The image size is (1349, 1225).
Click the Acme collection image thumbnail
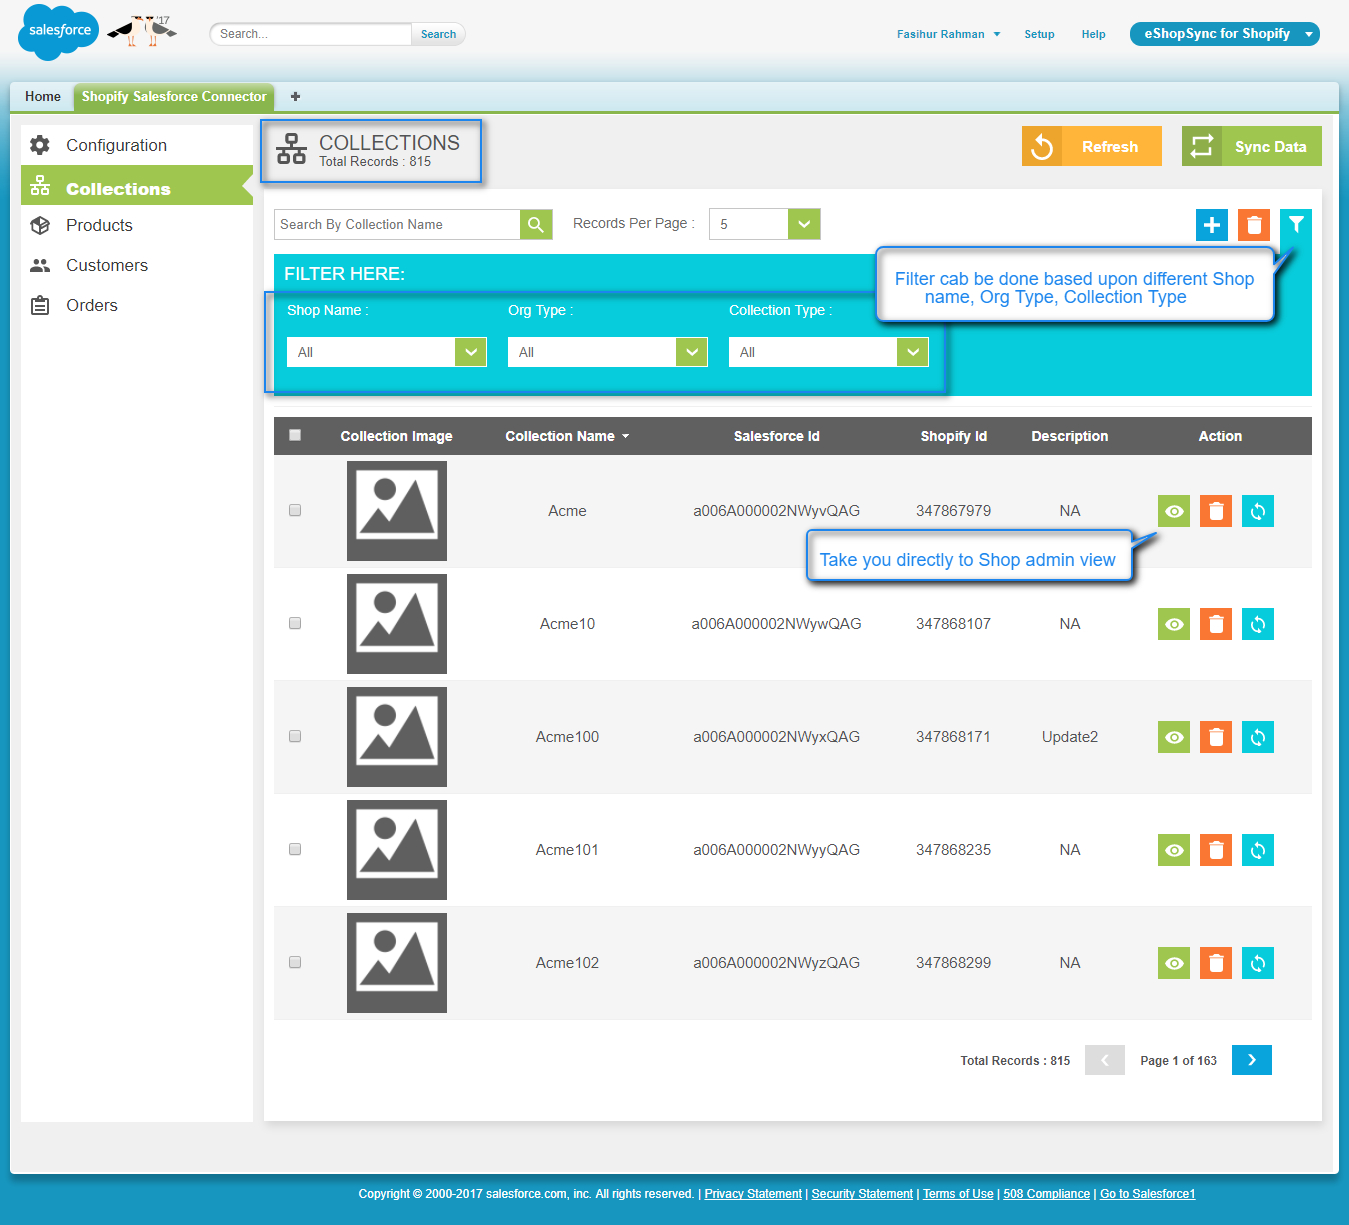pyautogui.click(x=397, y=511)
